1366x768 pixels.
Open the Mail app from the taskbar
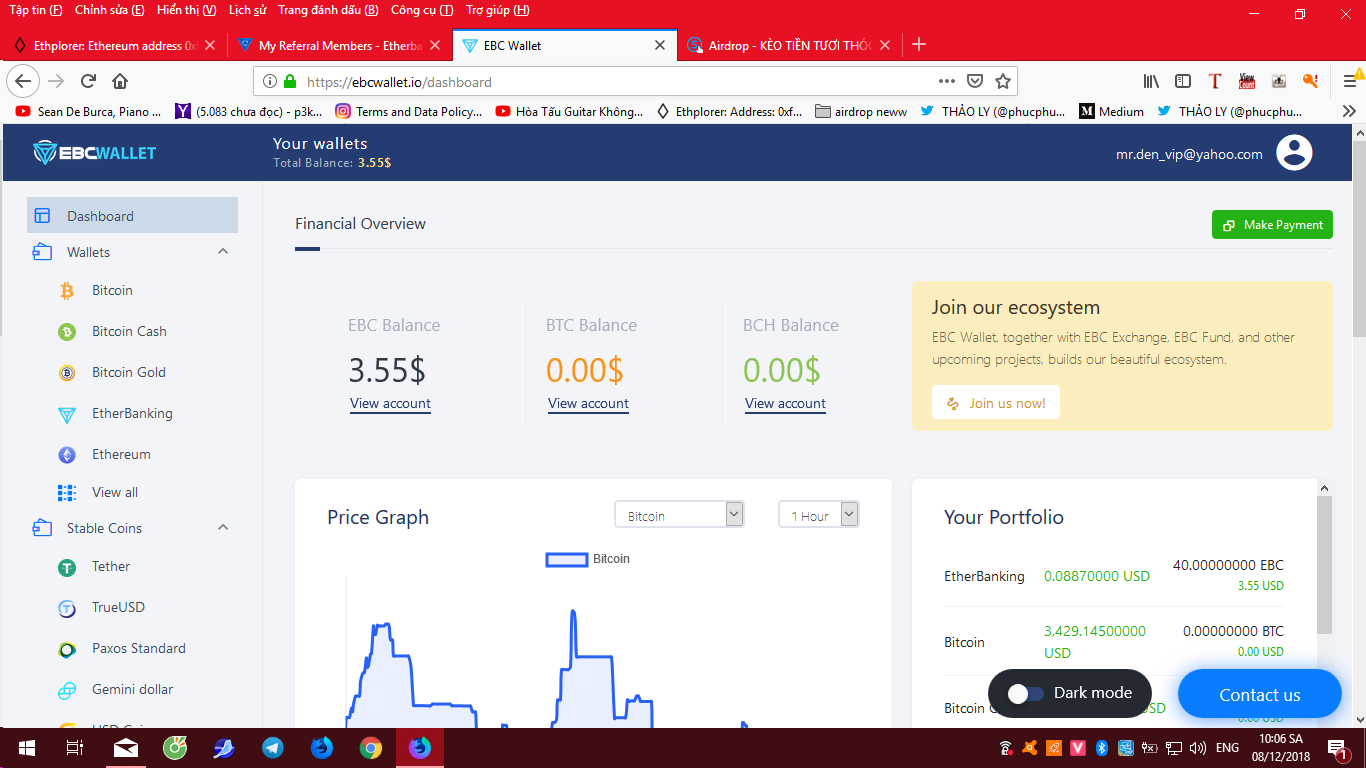click(x=125, y=747)
